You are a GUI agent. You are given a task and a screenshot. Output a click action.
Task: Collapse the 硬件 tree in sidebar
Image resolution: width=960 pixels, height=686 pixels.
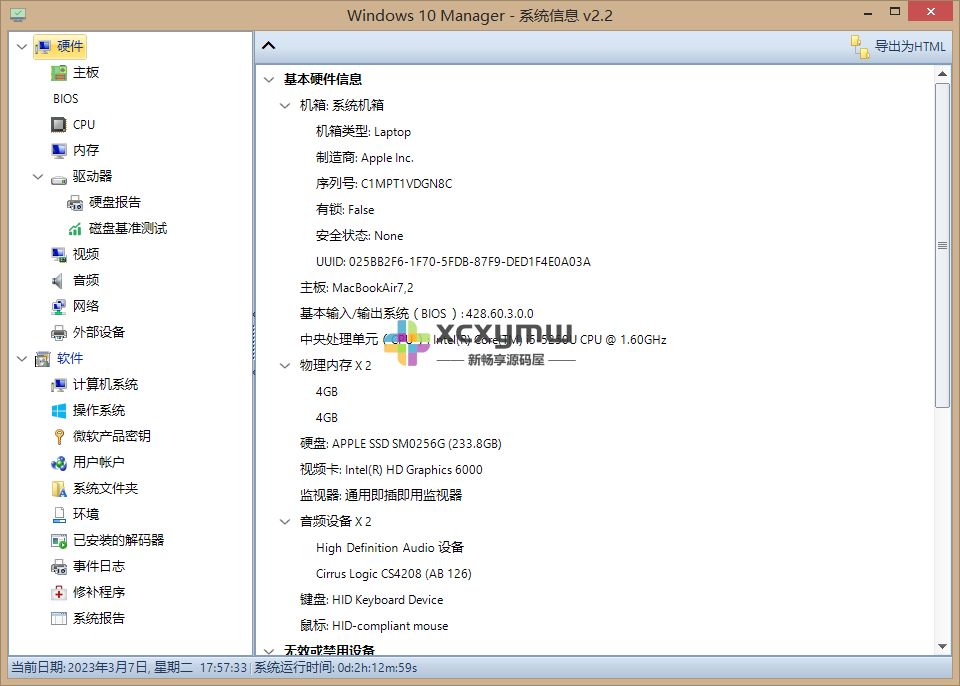pos(21,46)
